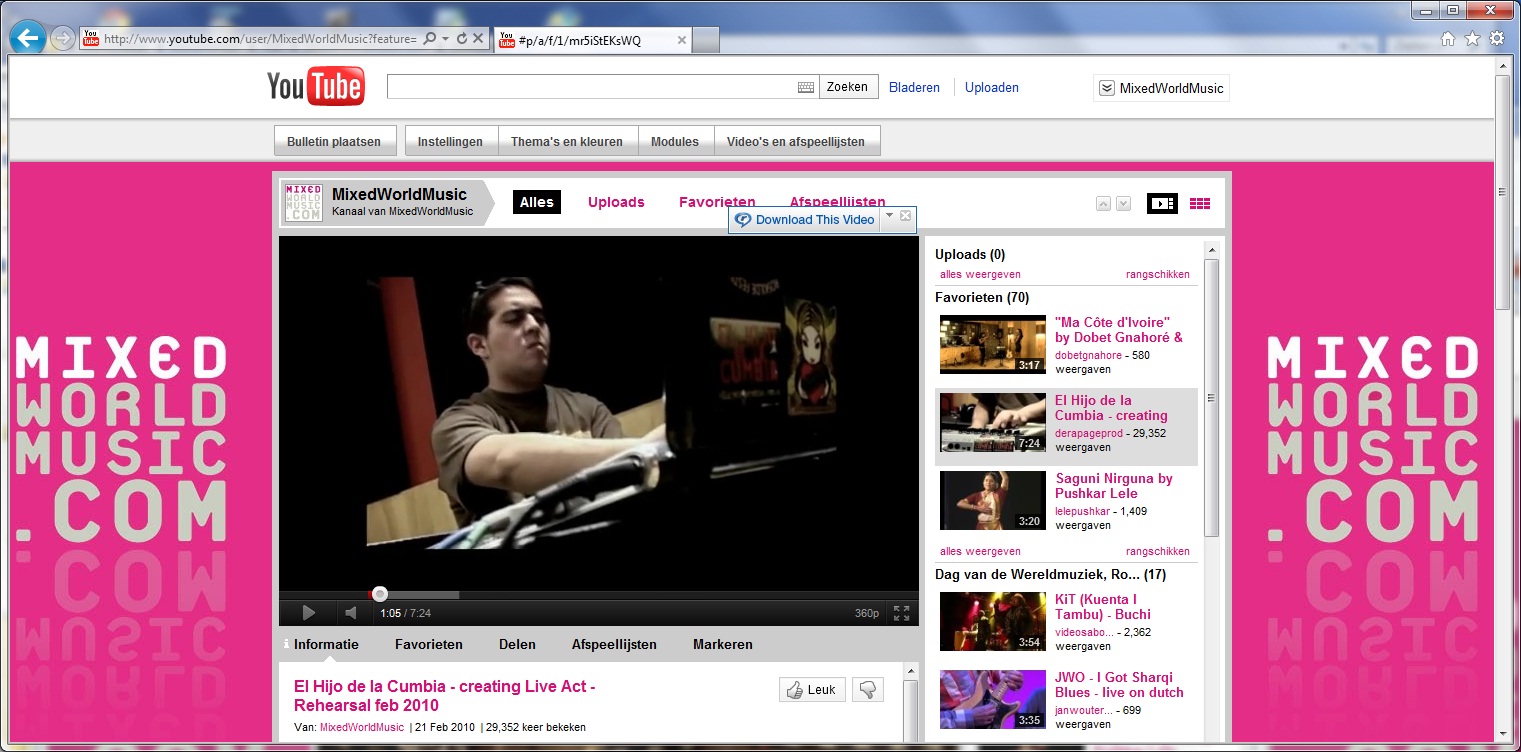Click the Uploaden link
The image size is (1521, 752).
tap(992, 88)
